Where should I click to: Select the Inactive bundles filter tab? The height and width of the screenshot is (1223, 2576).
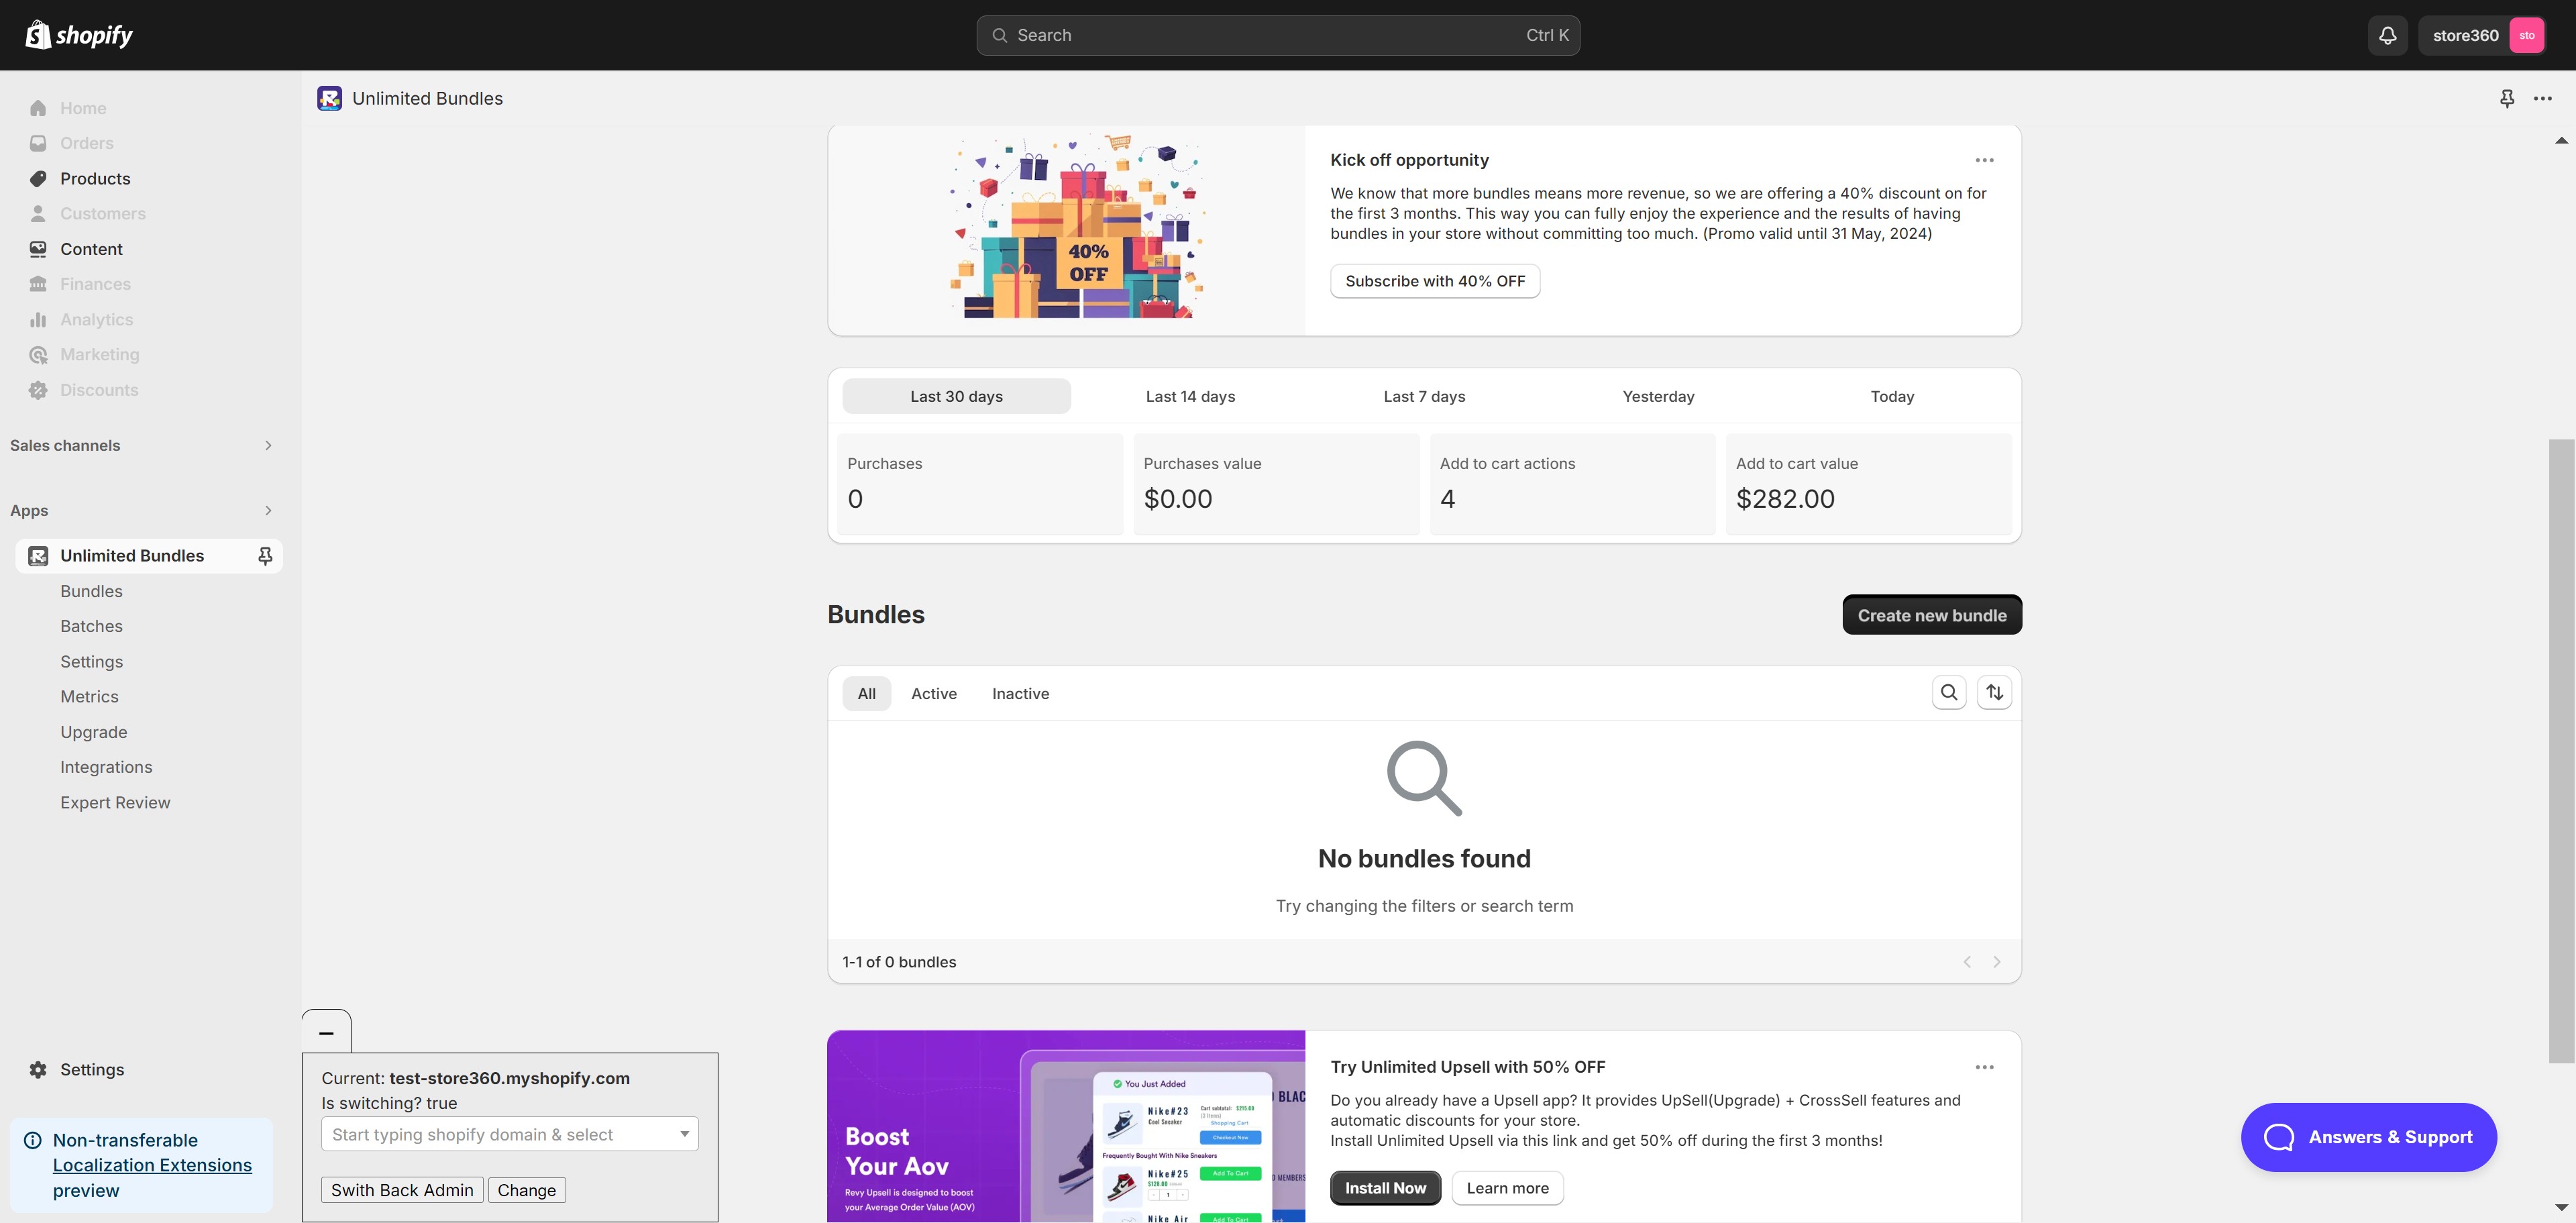click(x=1020, y=693)
